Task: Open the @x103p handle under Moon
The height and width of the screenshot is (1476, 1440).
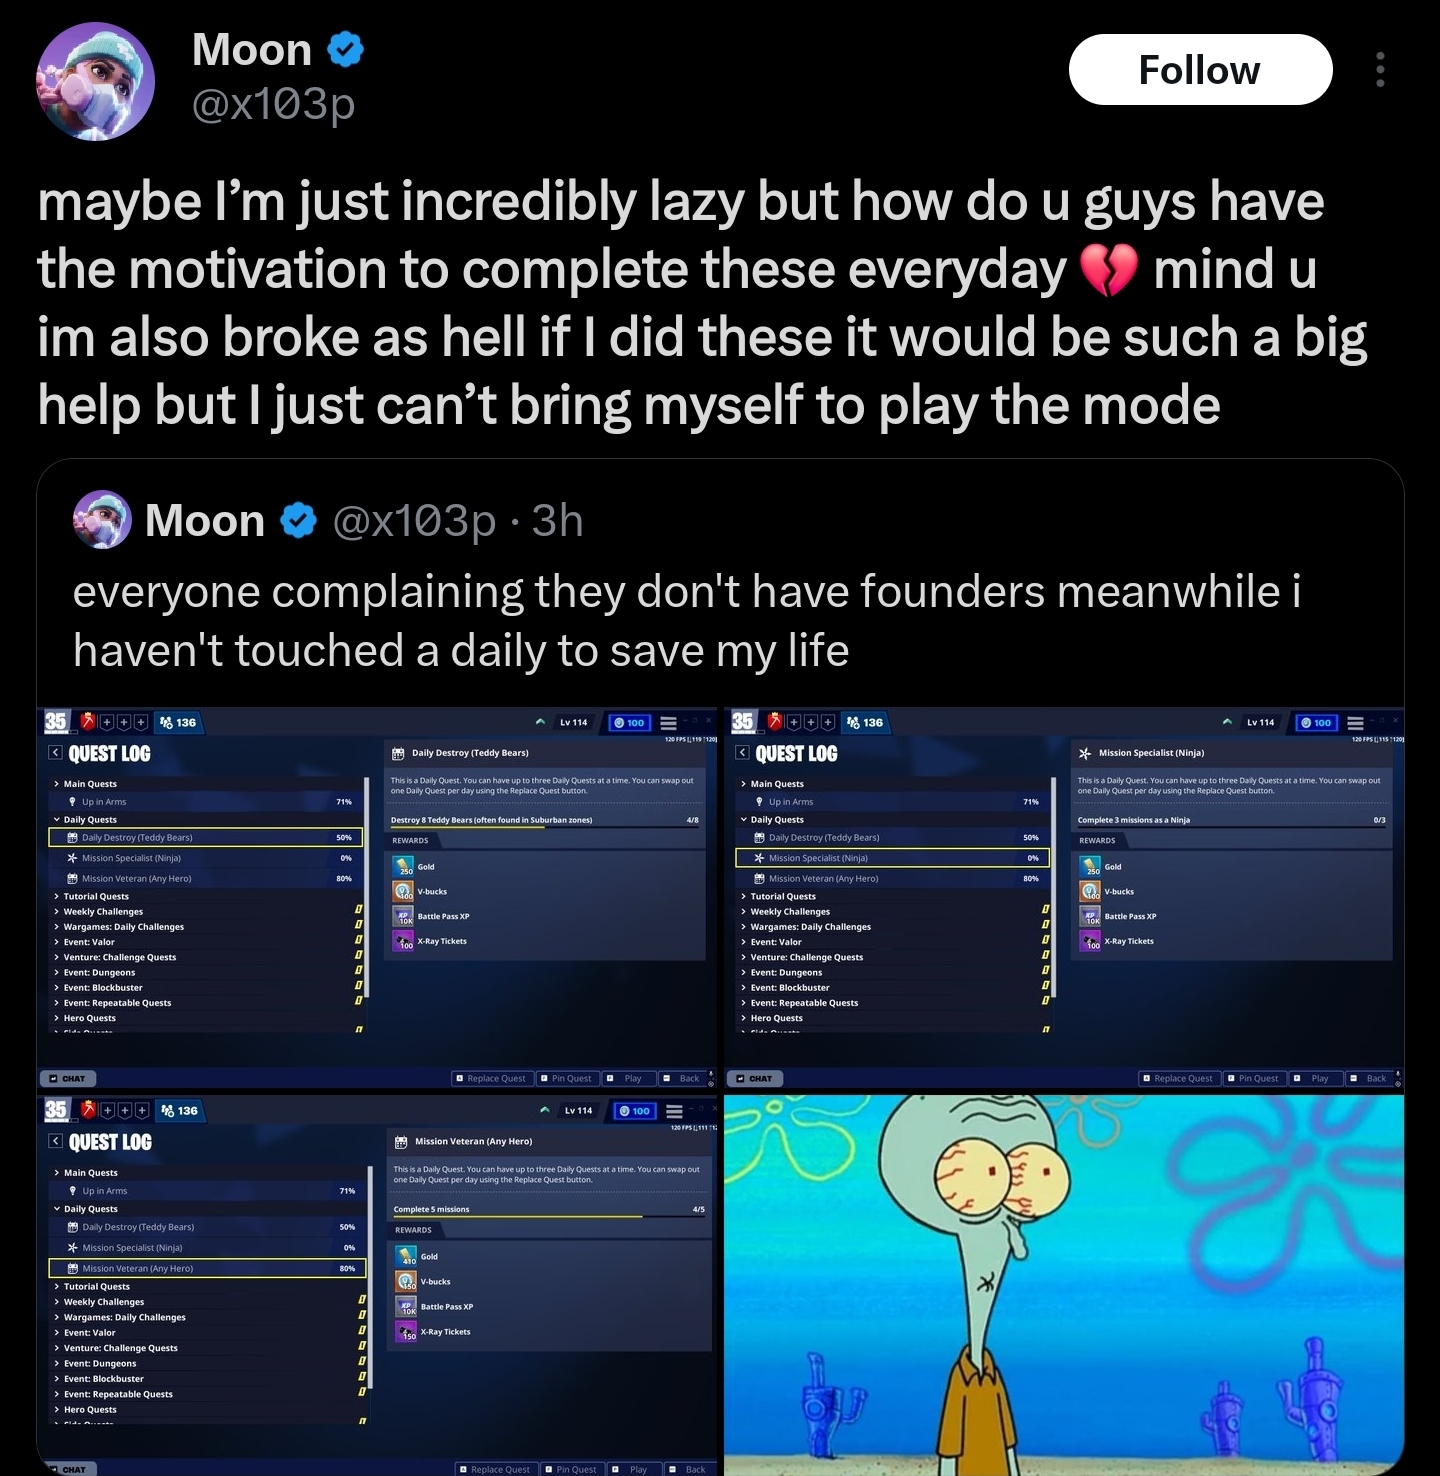Action: click(273, 104)
